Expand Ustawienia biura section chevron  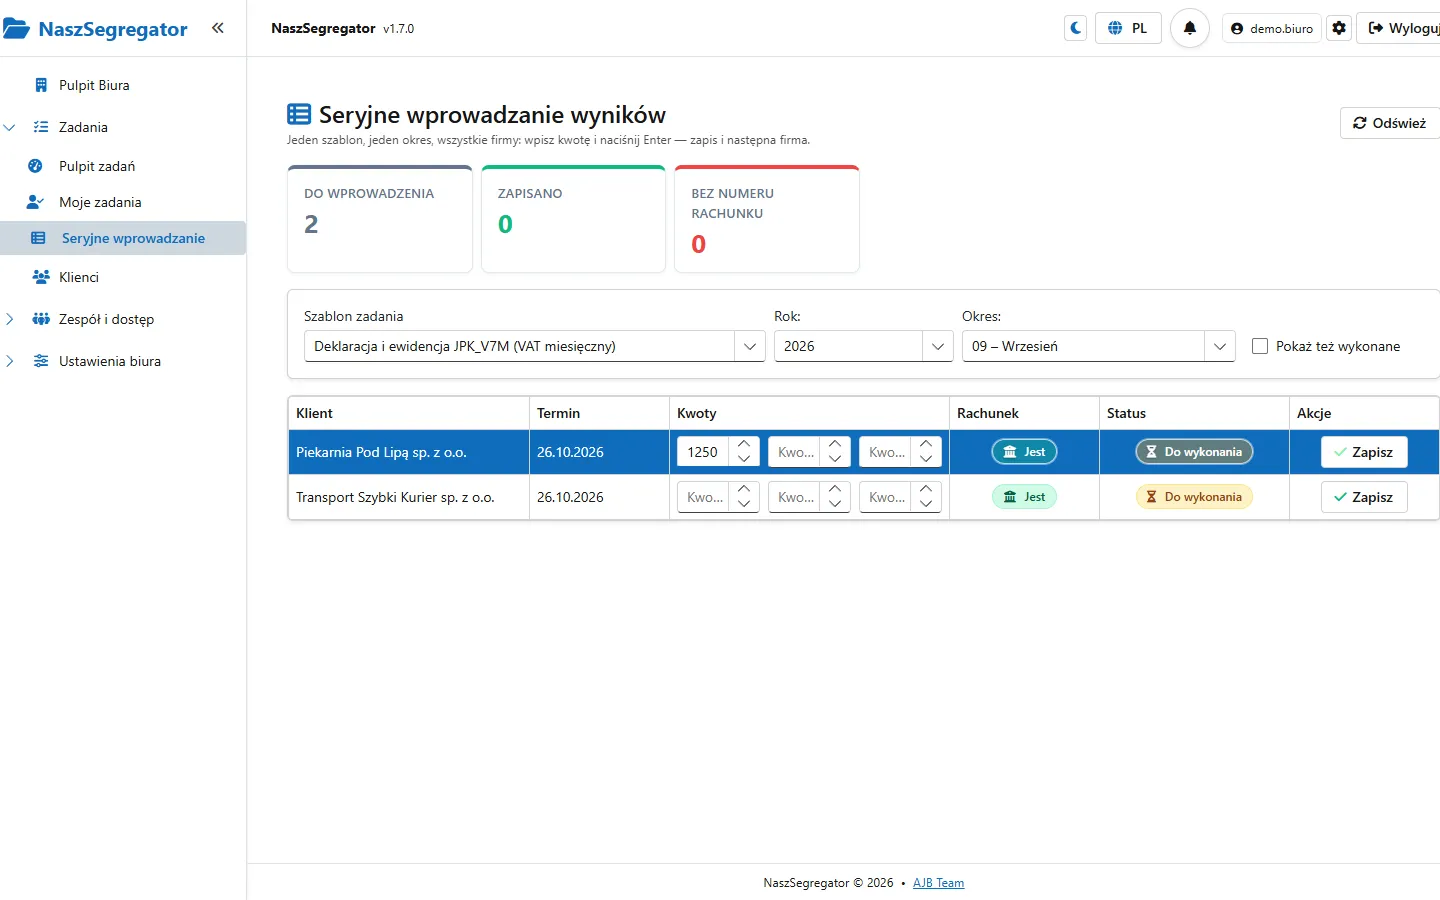[x=10, y=361]
